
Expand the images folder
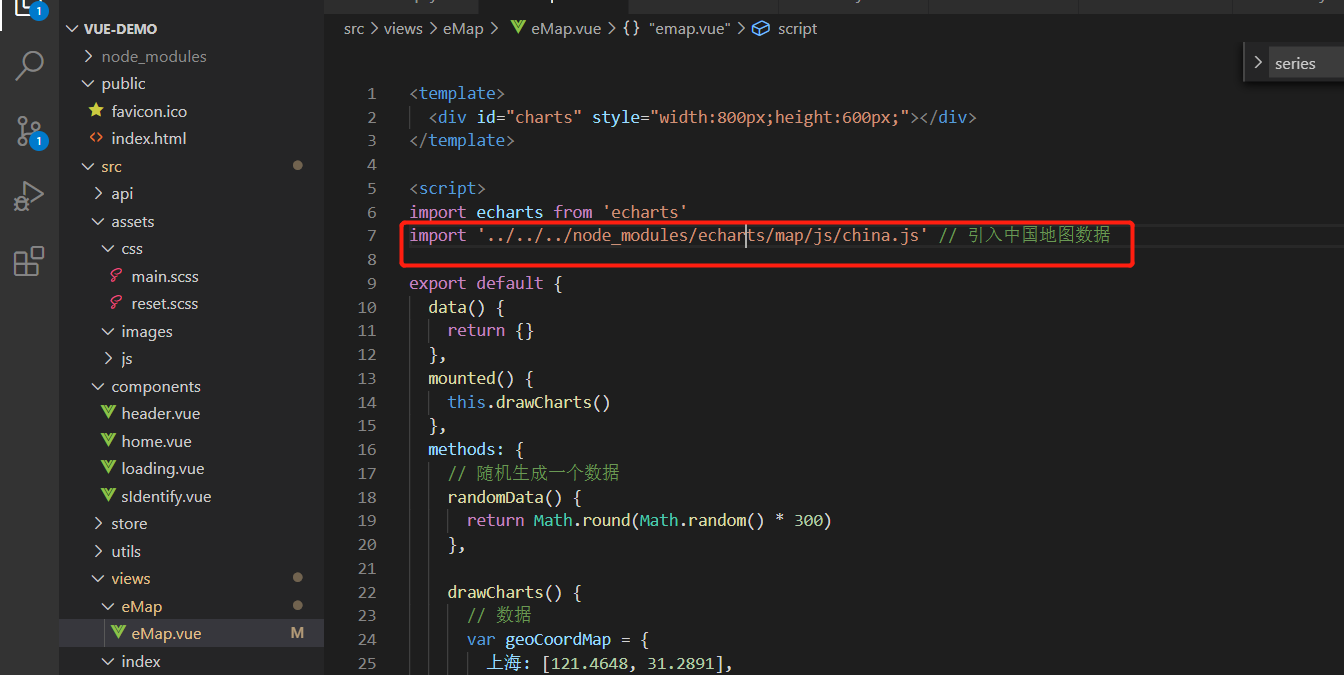tap(108, 331)
